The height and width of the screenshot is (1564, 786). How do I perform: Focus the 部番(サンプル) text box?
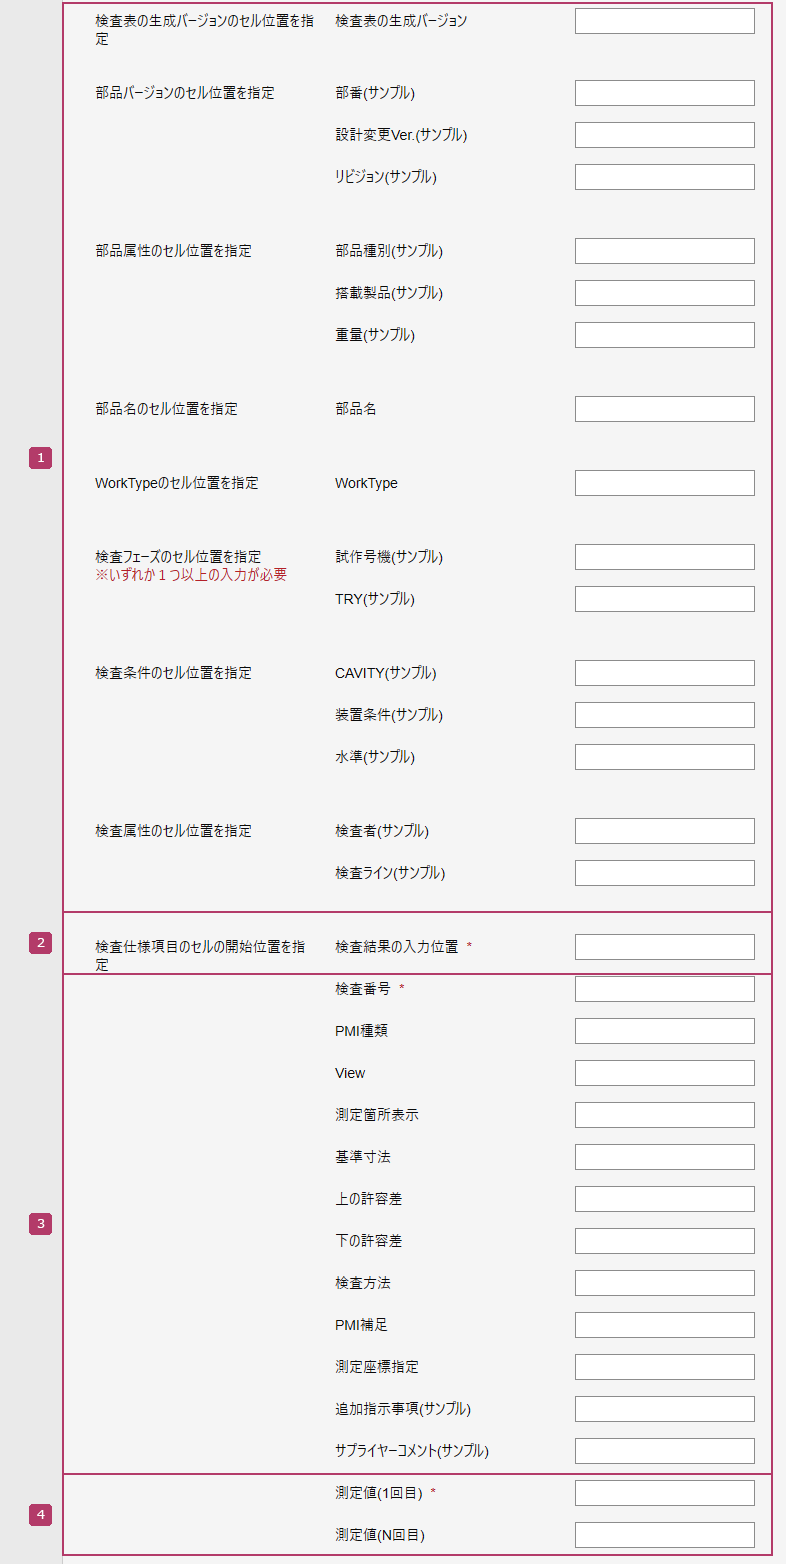click(664, 93)
